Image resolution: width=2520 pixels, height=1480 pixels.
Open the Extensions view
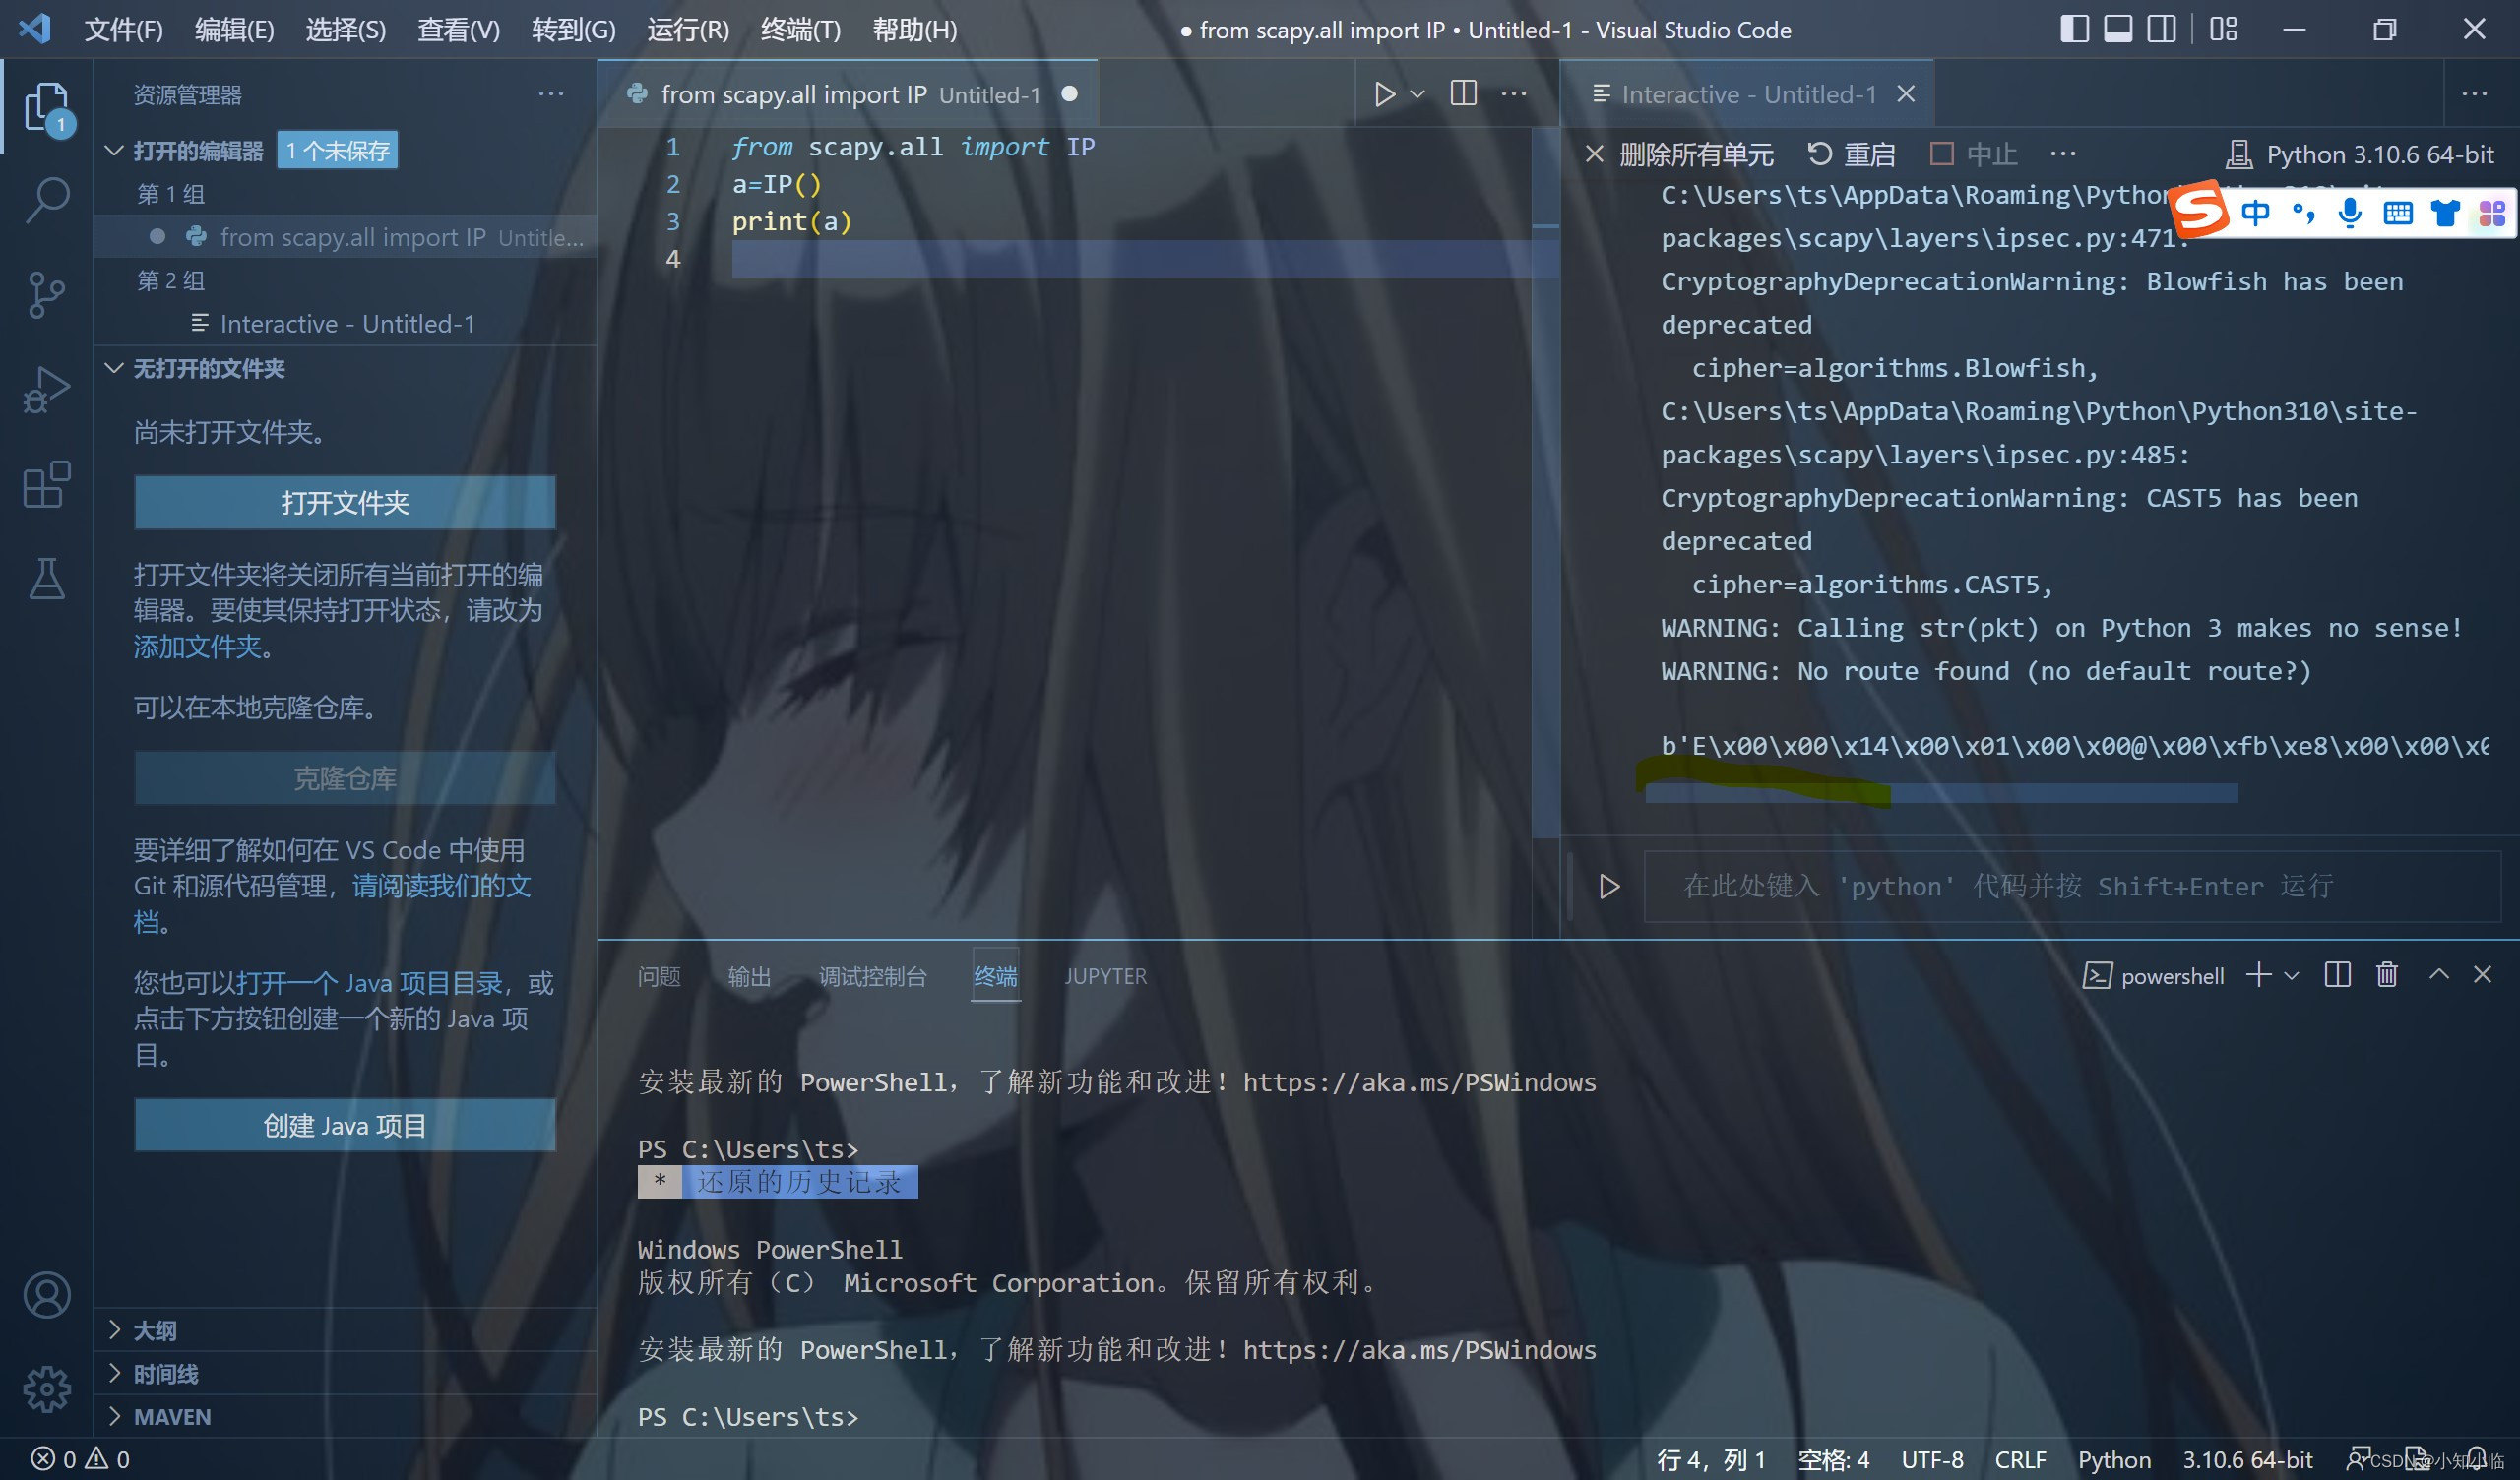coord(47,485)
